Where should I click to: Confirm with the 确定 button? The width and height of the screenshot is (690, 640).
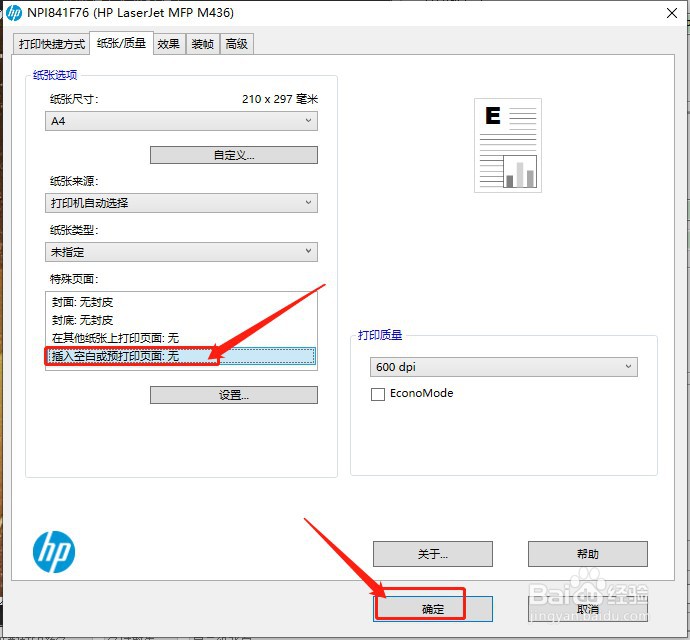click(x=433, y=609)
